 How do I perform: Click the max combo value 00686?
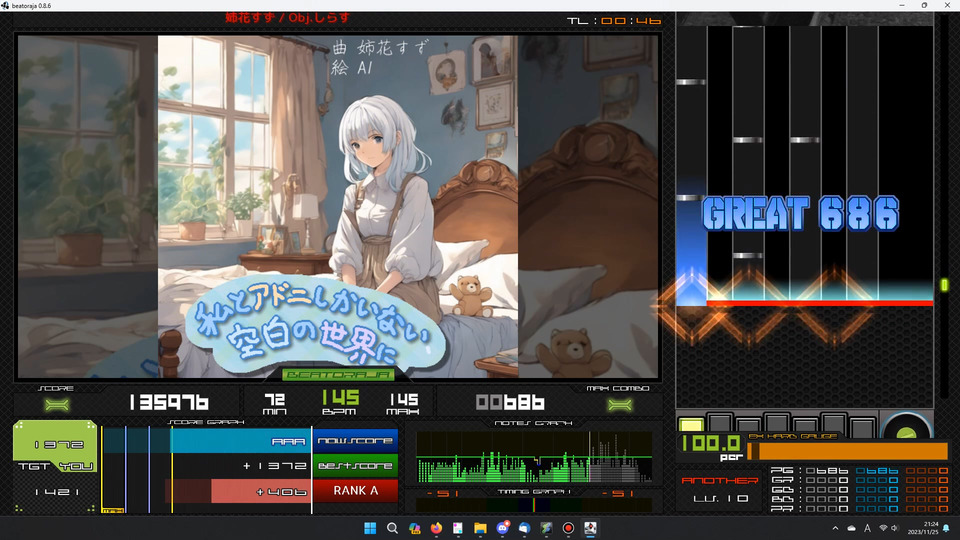pos(509,403)
